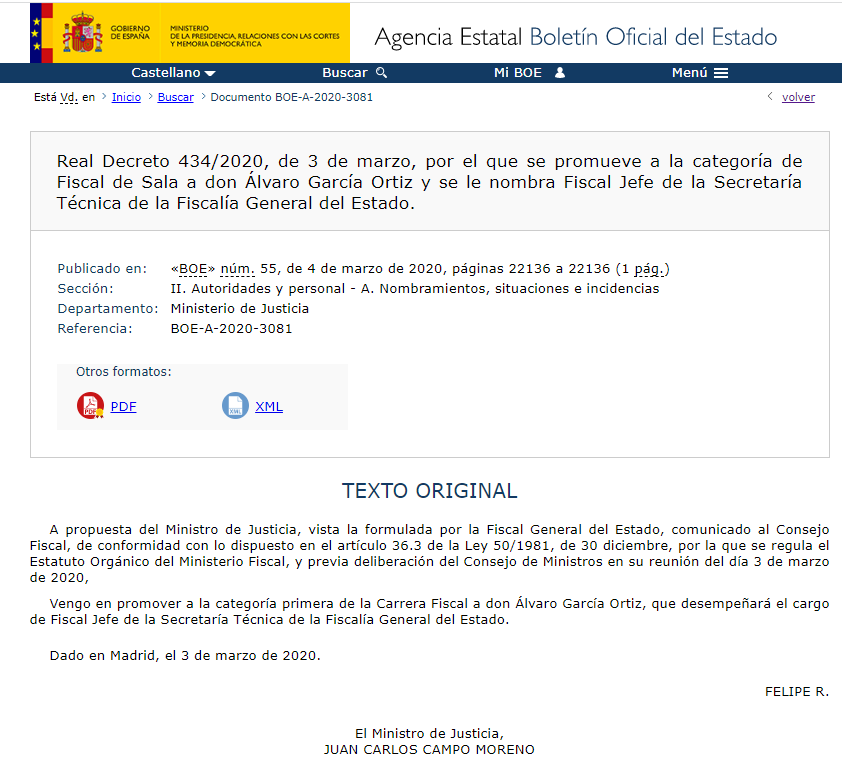
Task: Open the PDF text link
Action: coord(123,407)
